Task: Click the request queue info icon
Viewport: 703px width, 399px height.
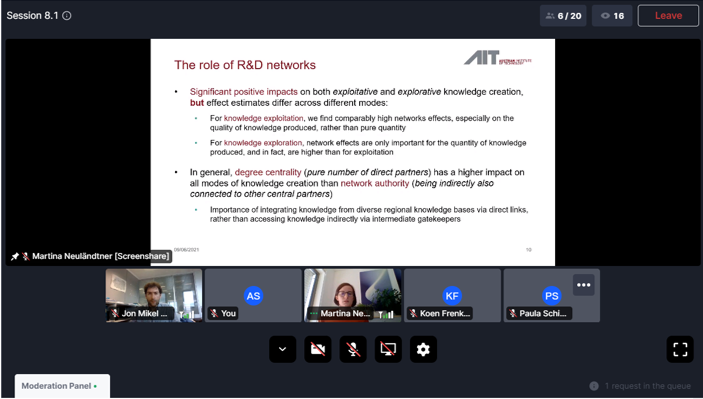Action: 594,386
